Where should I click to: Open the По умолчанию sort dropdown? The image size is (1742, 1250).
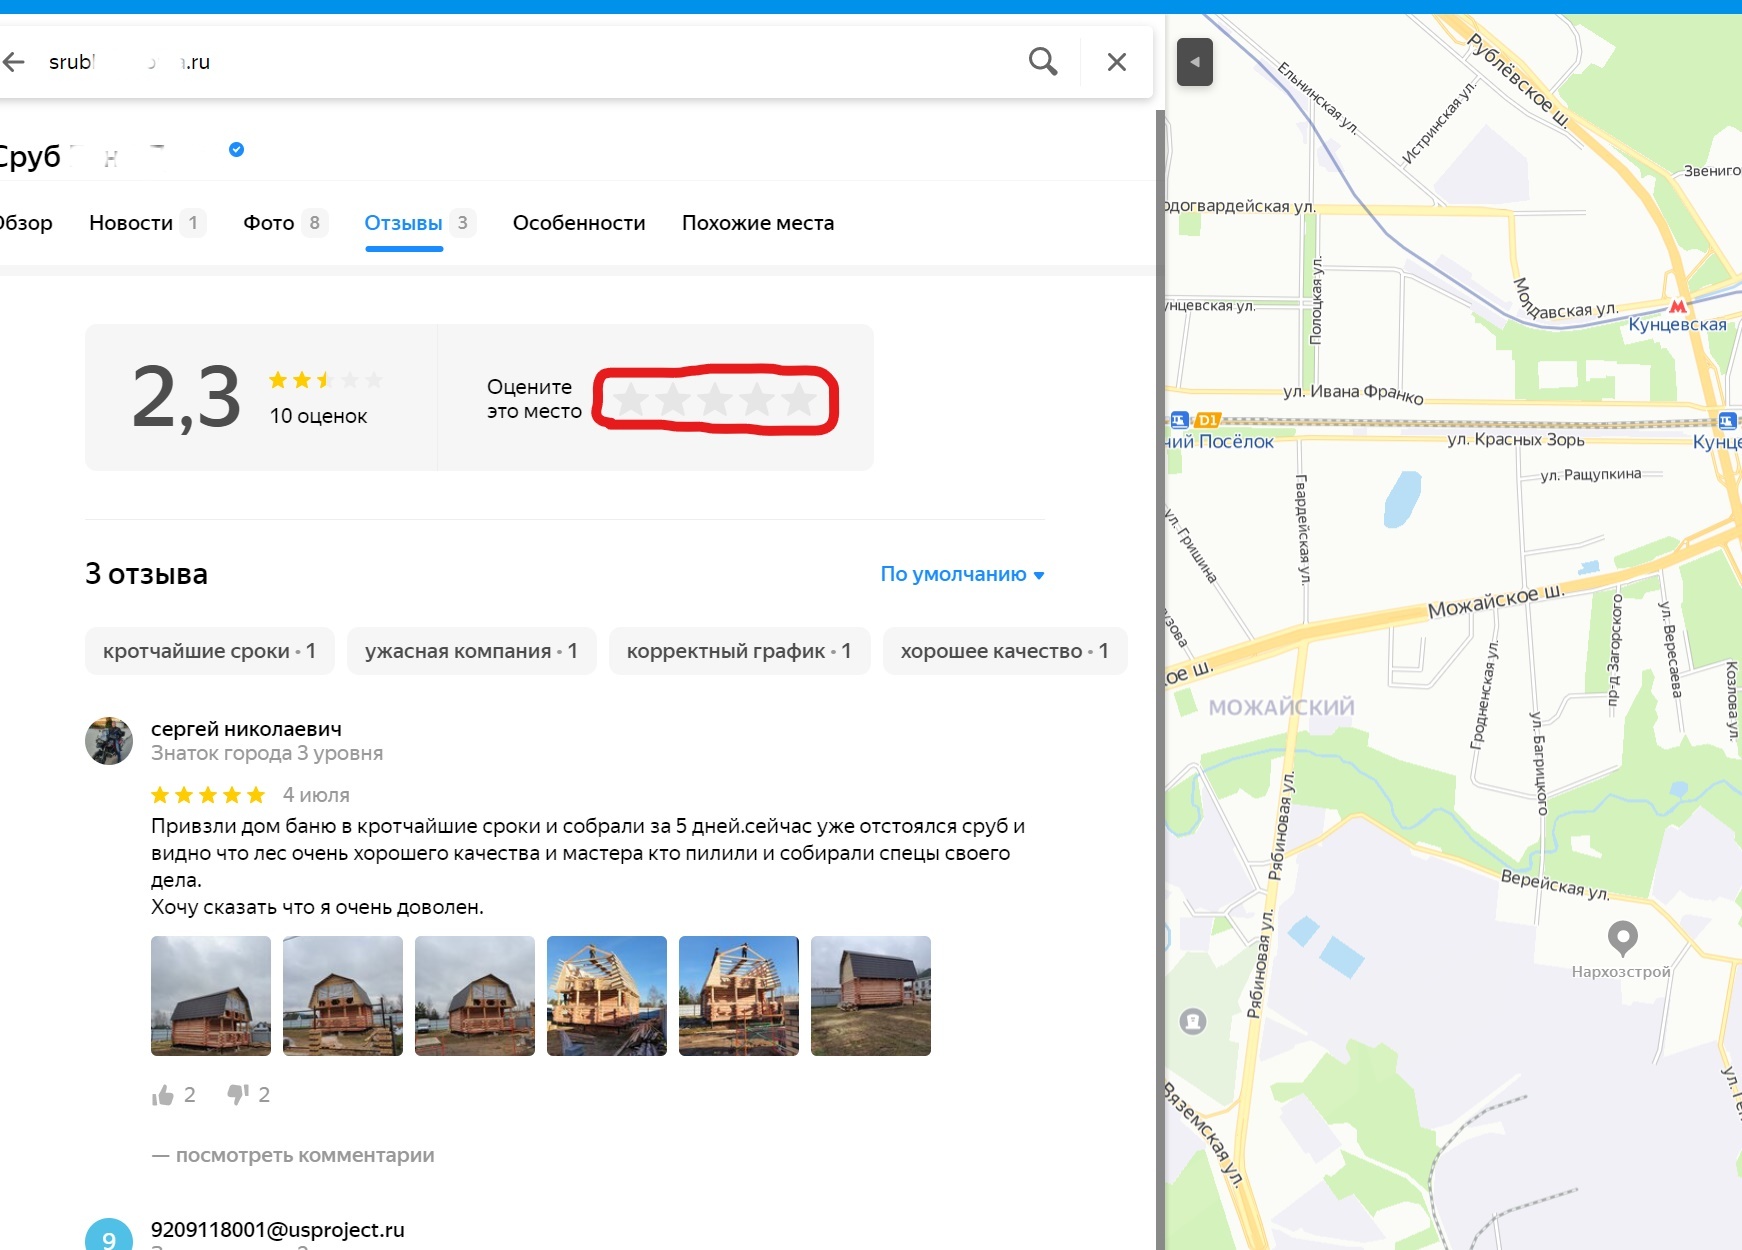pos(962,574)
